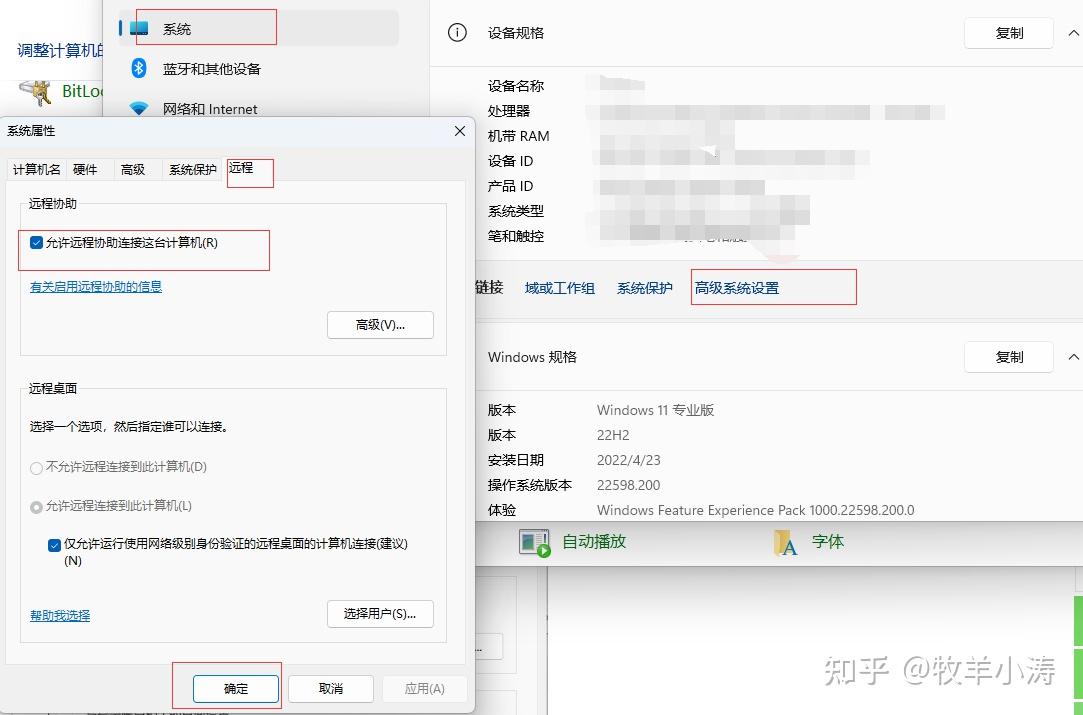
Task: Toggle Network Level Authentication checkbox
Action: [54, 545]
